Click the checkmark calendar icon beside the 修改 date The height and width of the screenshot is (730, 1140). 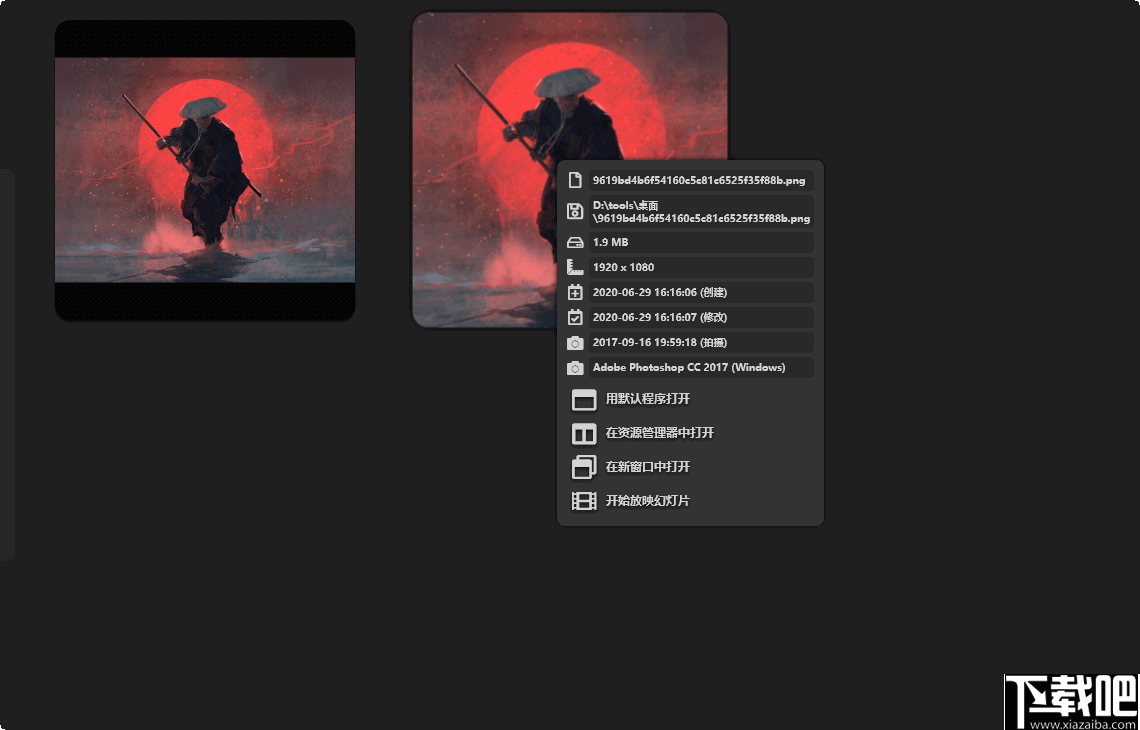575,317
